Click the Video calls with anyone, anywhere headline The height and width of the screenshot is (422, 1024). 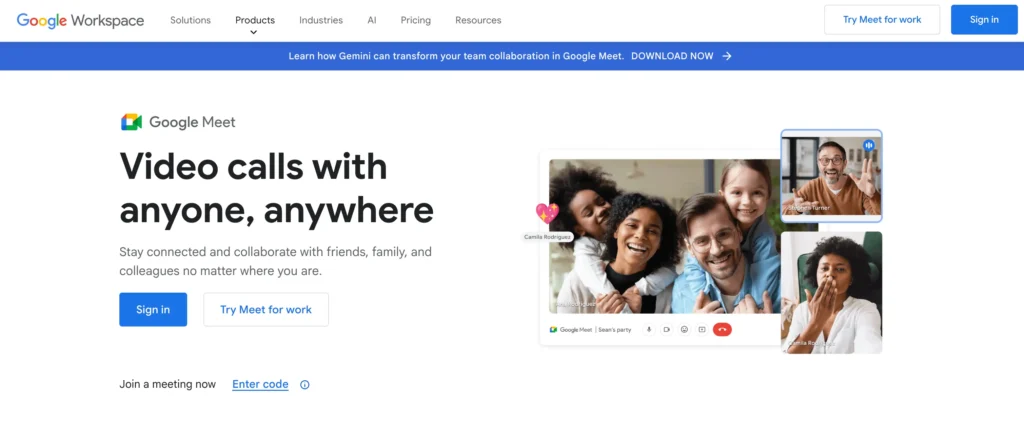coord(276,188)
